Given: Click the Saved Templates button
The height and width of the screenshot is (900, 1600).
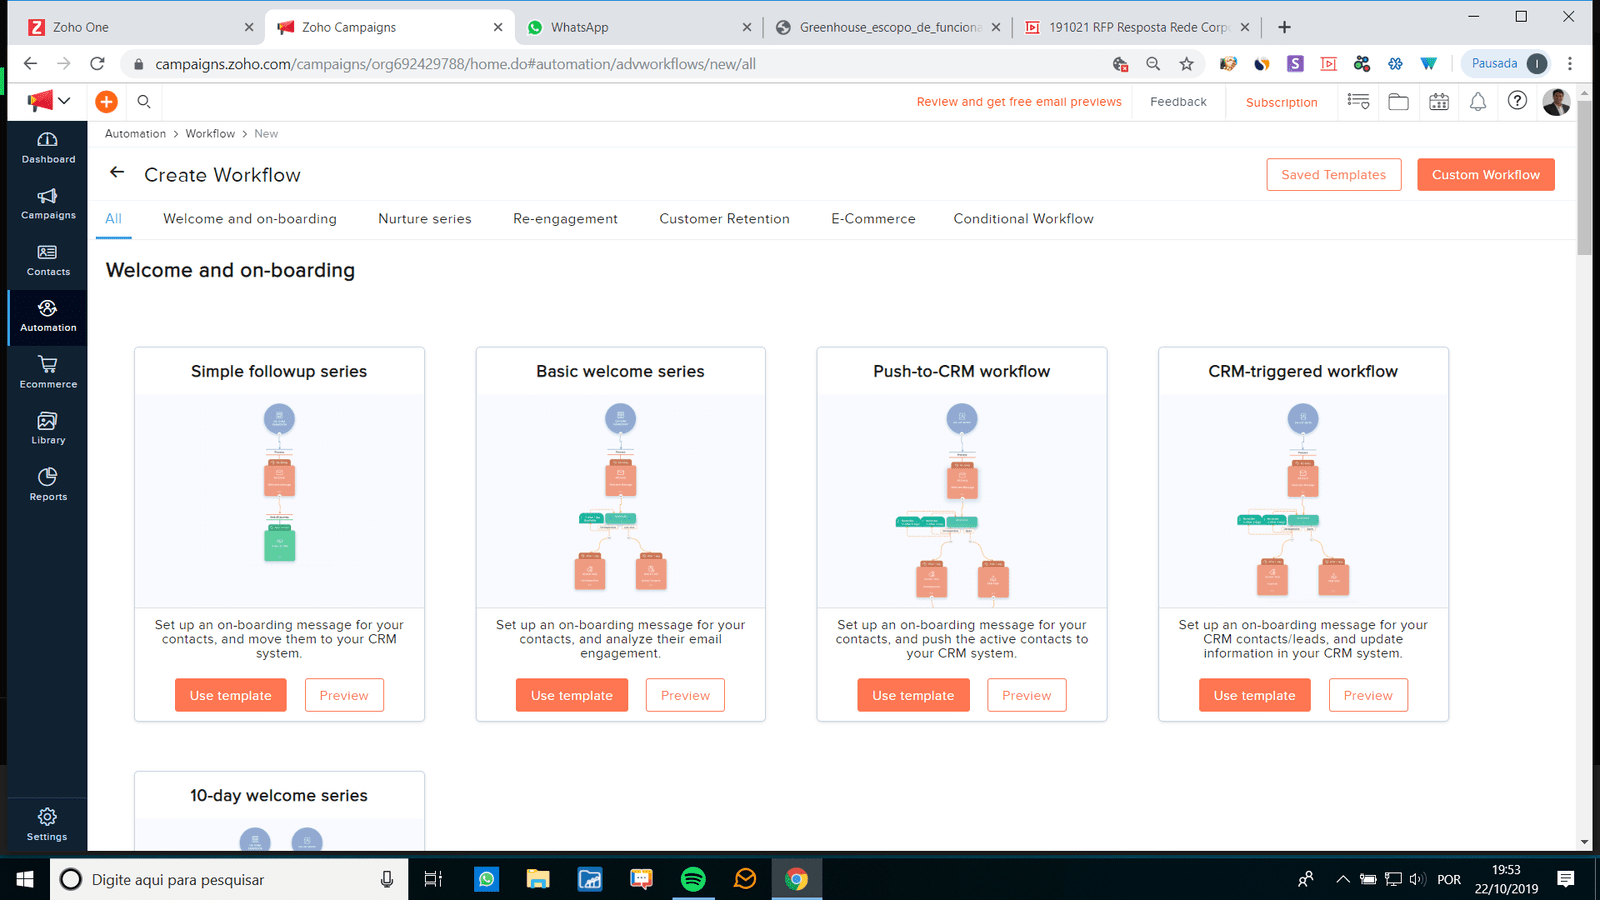Looking at the screenshot, I should coord(1334,174).
